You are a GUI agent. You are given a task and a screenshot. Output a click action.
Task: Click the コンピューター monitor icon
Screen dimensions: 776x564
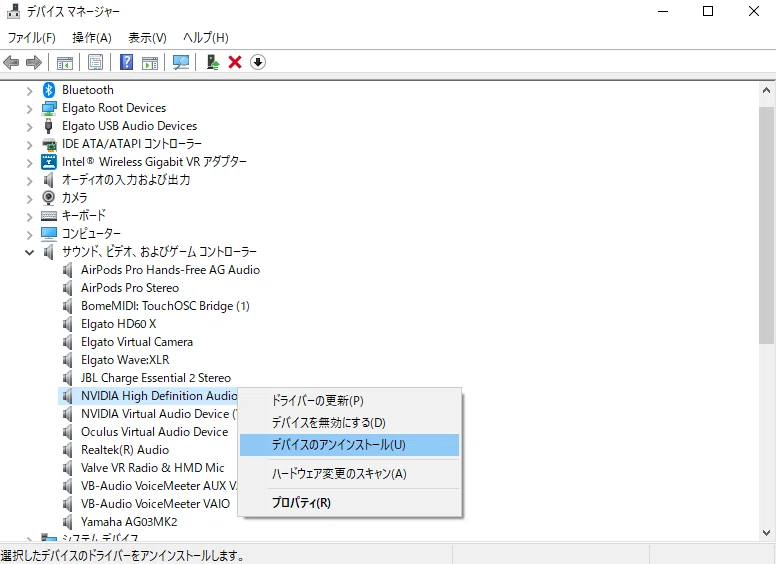pyautogui.click(x=49, y=234)
